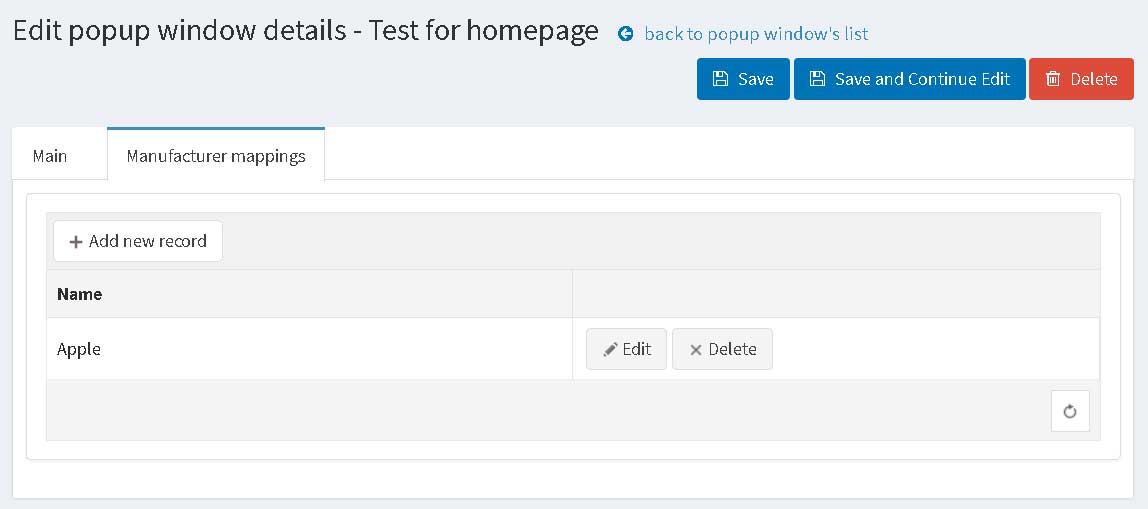Click the plus icon beside Add new record
Viewport: 1148px width, 509px height.
(75, 242)
